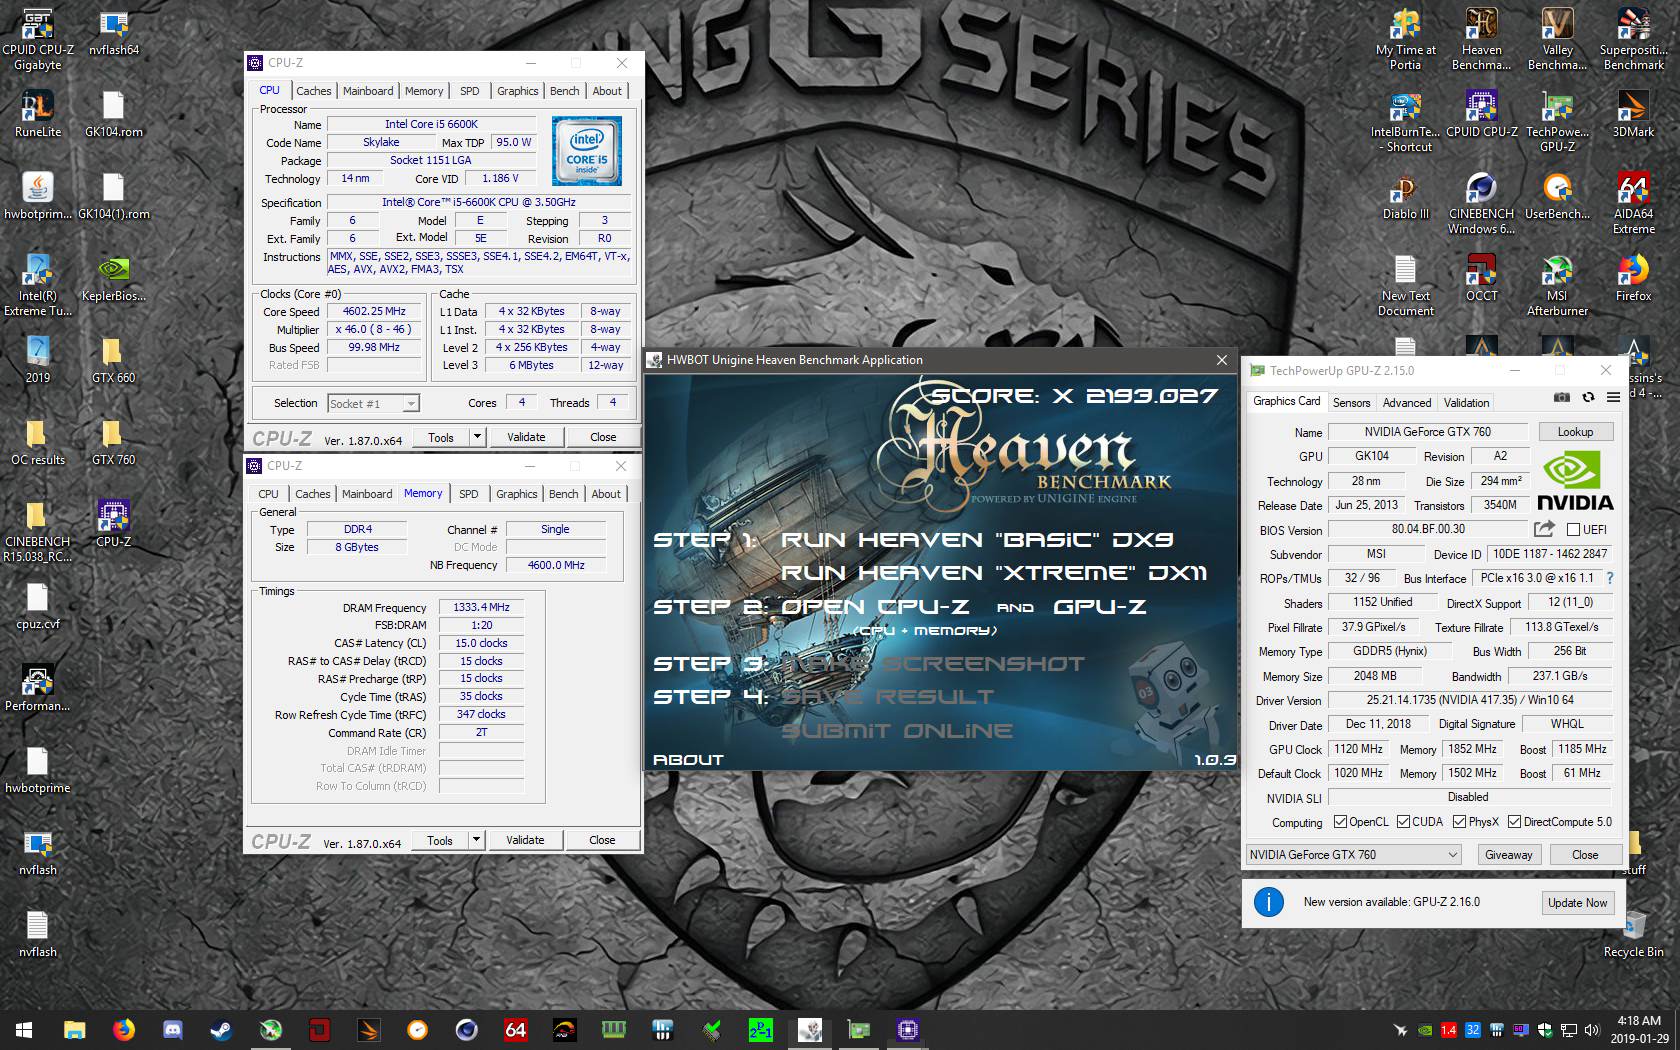The height and width of the screenshot is (1050, 1680).
Task: Open the hwbotprime Java desktop icon
Action: pos(38,196)
